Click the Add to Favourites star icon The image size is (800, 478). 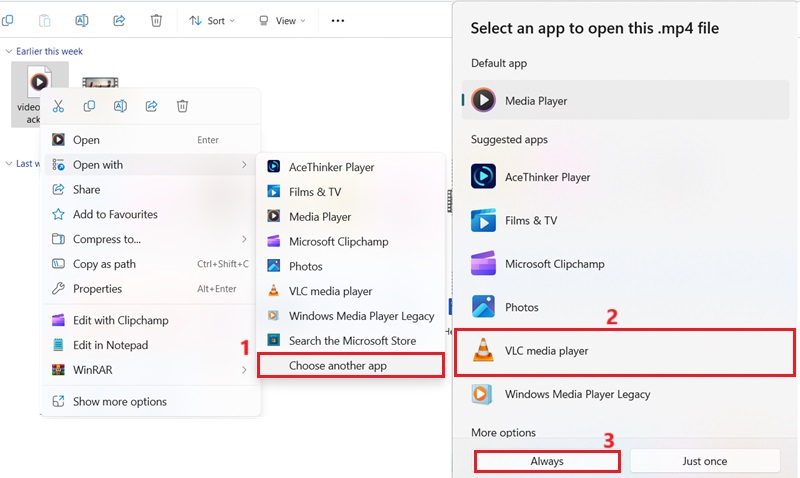[x=58, y=214]
